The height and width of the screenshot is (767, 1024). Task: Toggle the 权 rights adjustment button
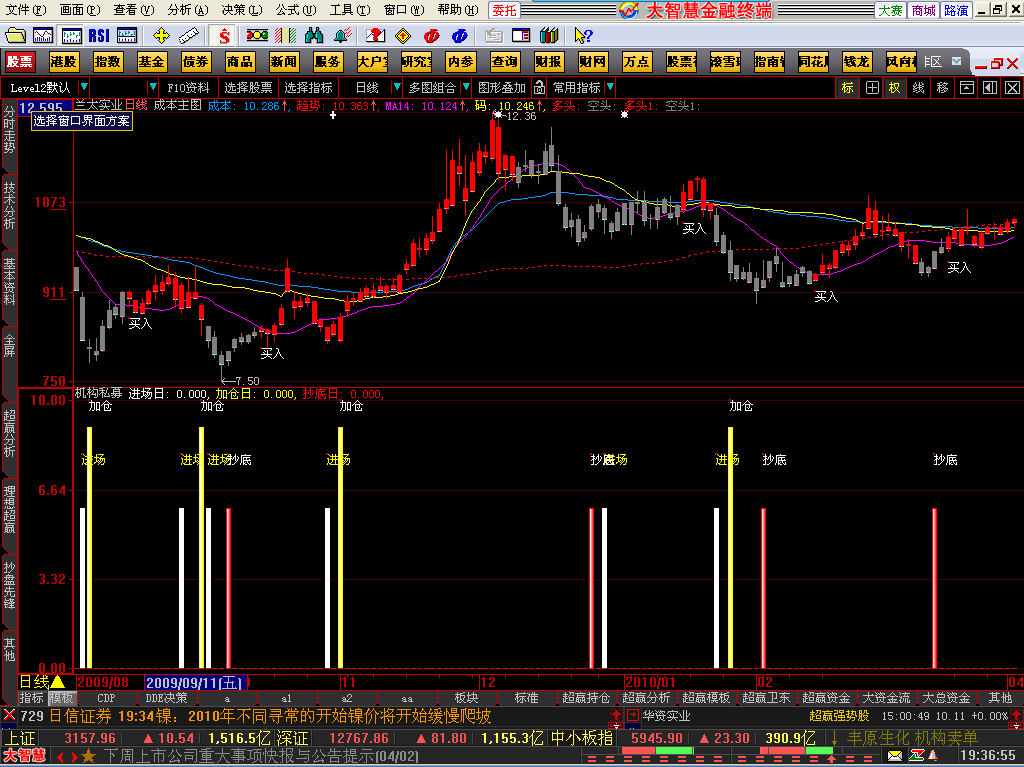tap(894, 87)
